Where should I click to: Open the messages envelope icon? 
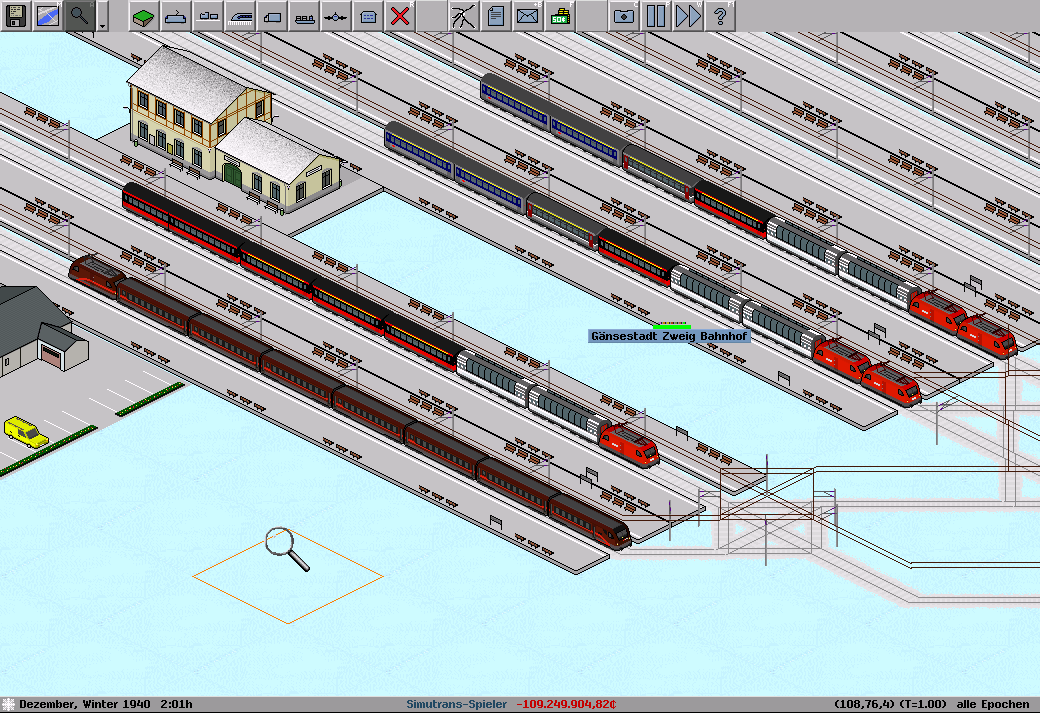coord(527,16)
